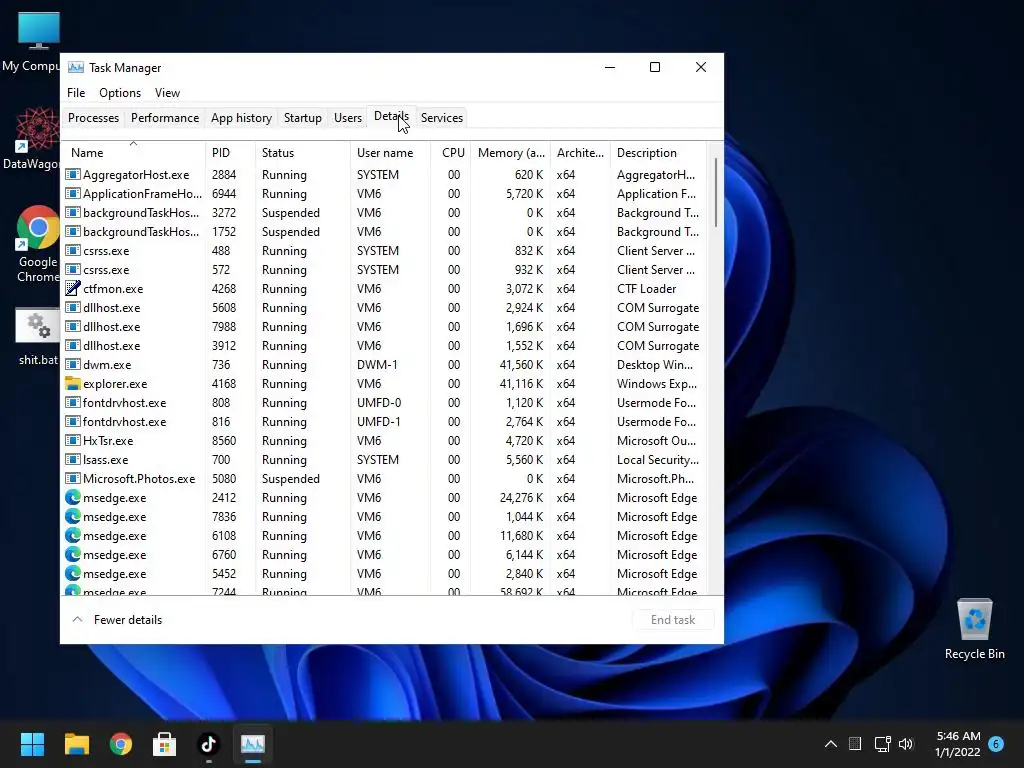Click the DWM-1 user name cell

coord(377,364)
